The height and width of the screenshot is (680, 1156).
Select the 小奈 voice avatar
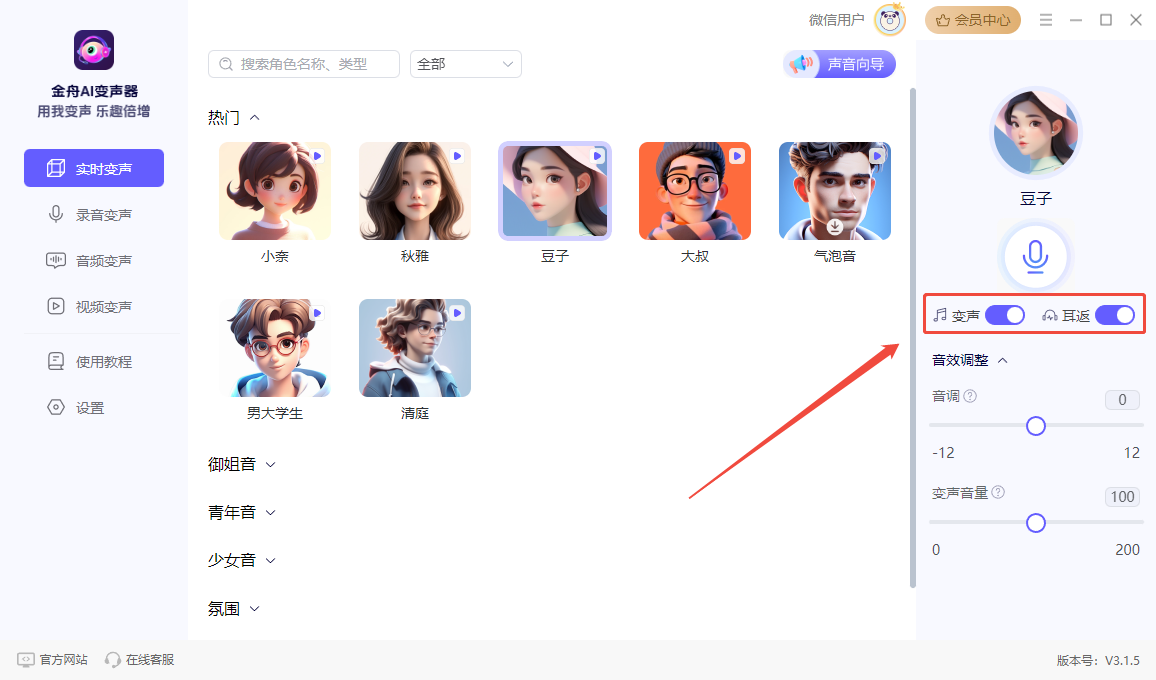pos(274,191)
